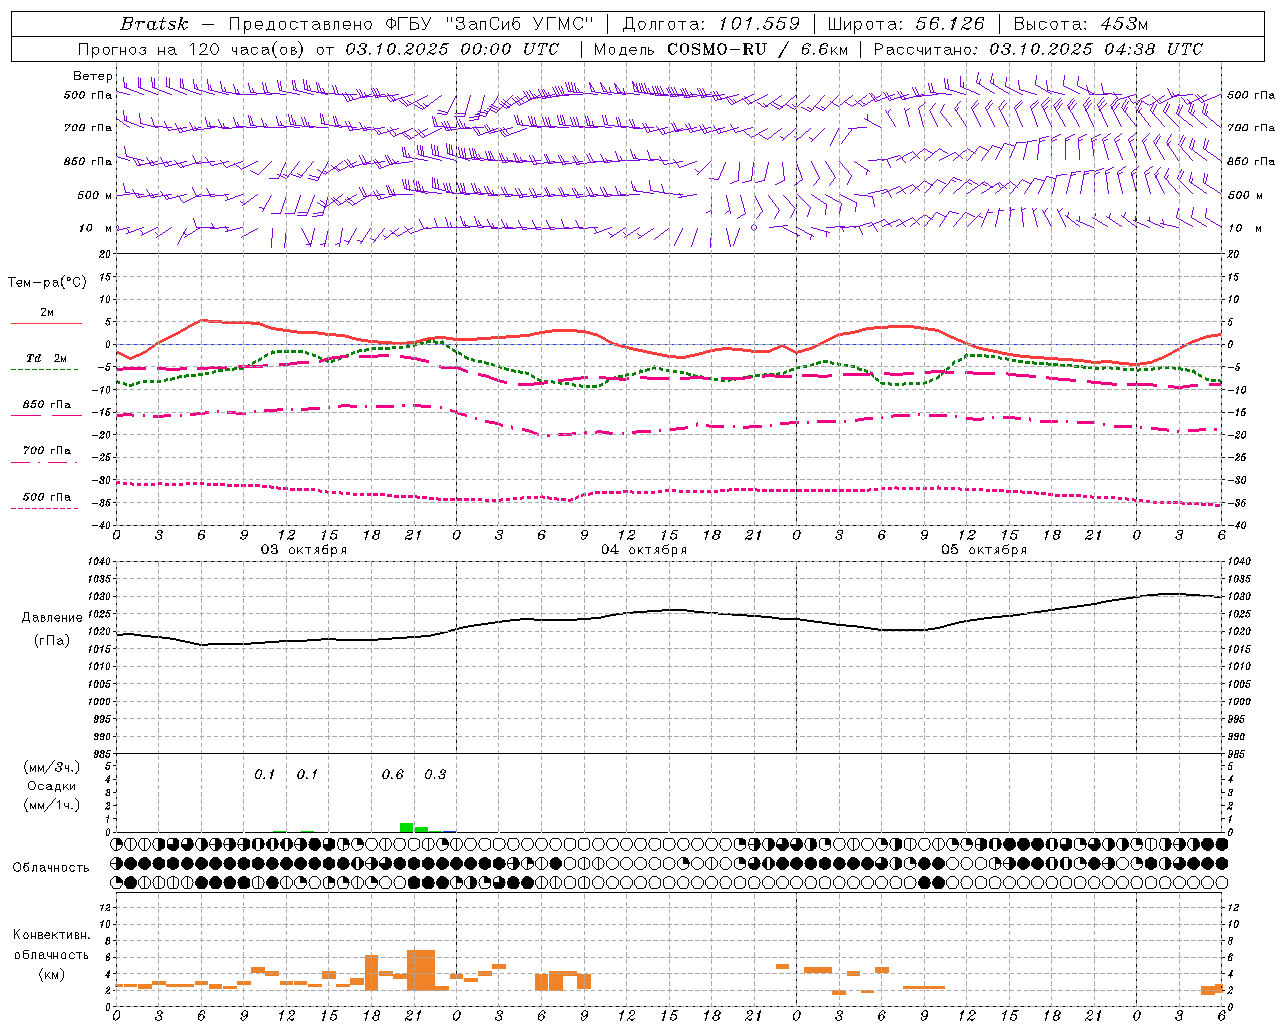Click the dotted line sample under 500 гПа temperature legend

[x=44, y=509]
